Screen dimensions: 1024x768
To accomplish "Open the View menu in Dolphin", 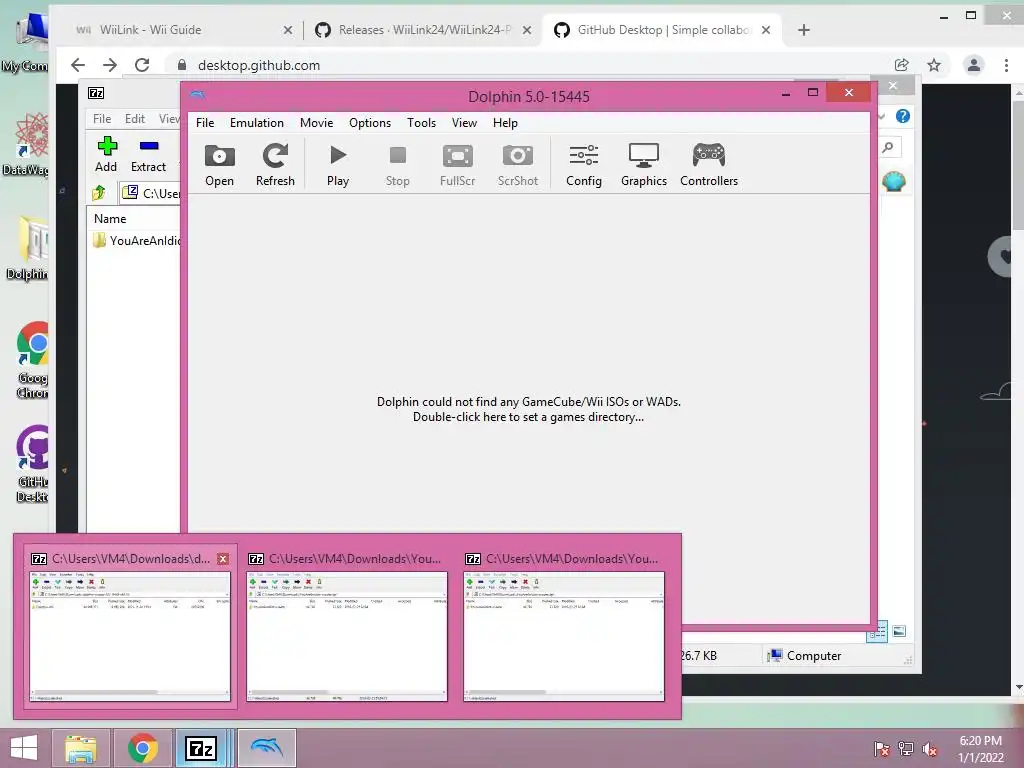I will [464, 123].
